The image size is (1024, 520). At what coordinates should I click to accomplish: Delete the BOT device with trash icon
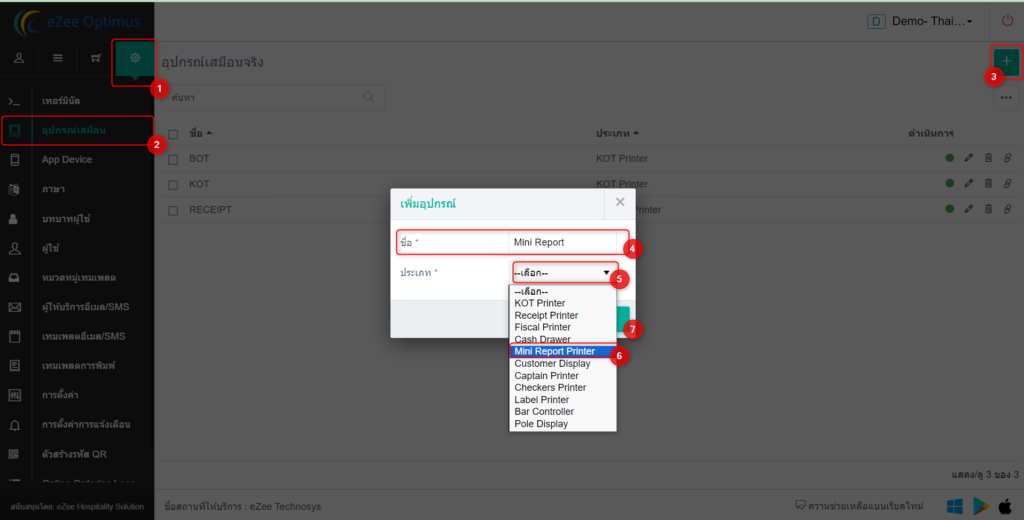click(x=988, y=158)
